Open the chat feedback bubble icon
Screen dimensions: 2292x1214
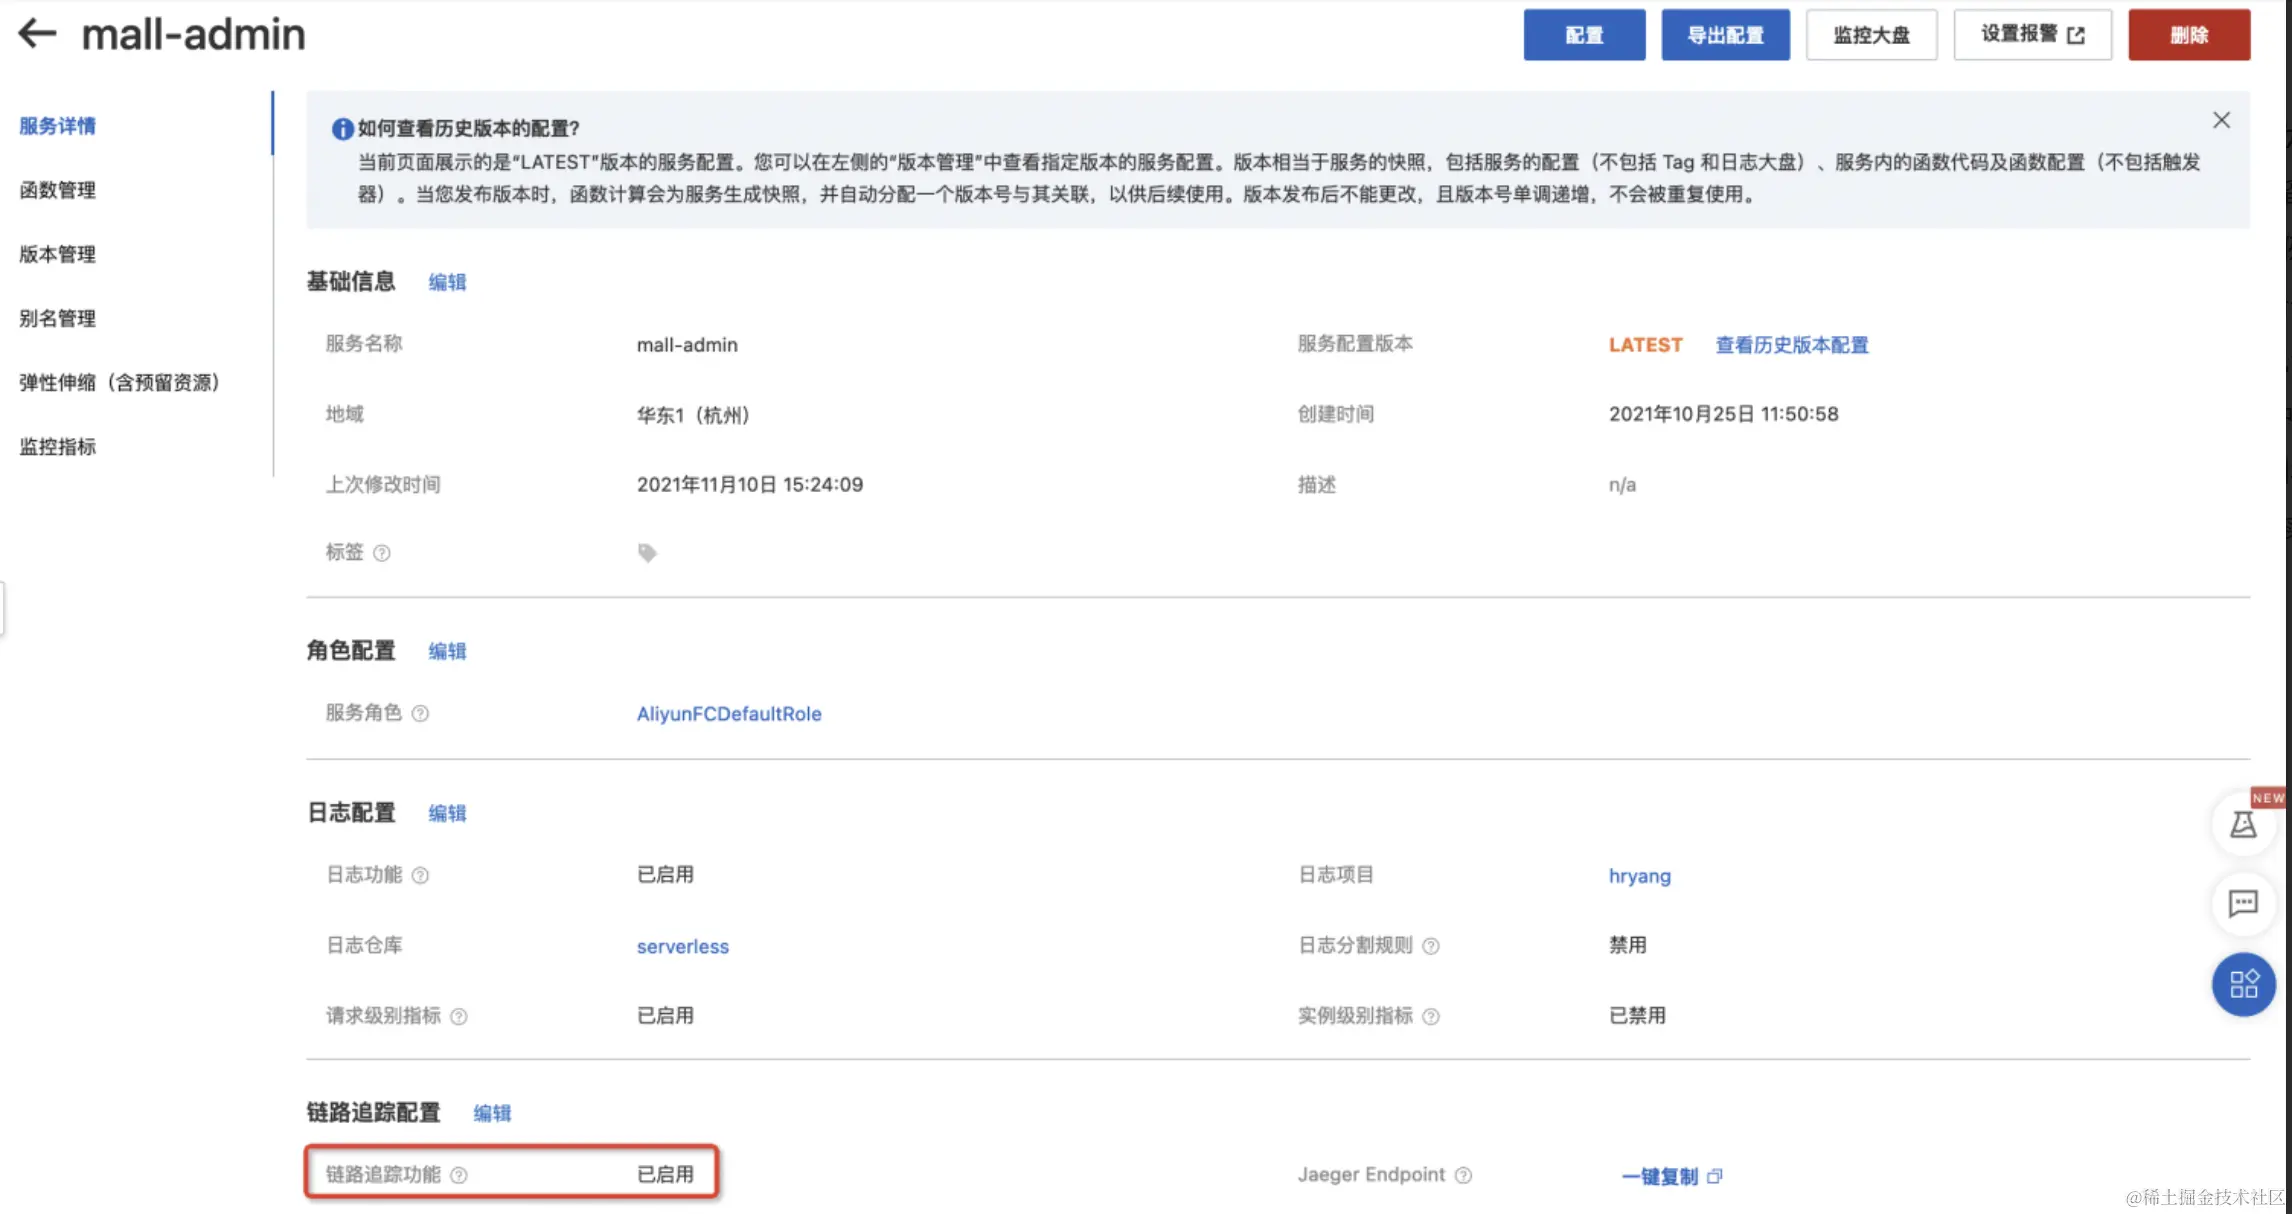click(2243, 904)
